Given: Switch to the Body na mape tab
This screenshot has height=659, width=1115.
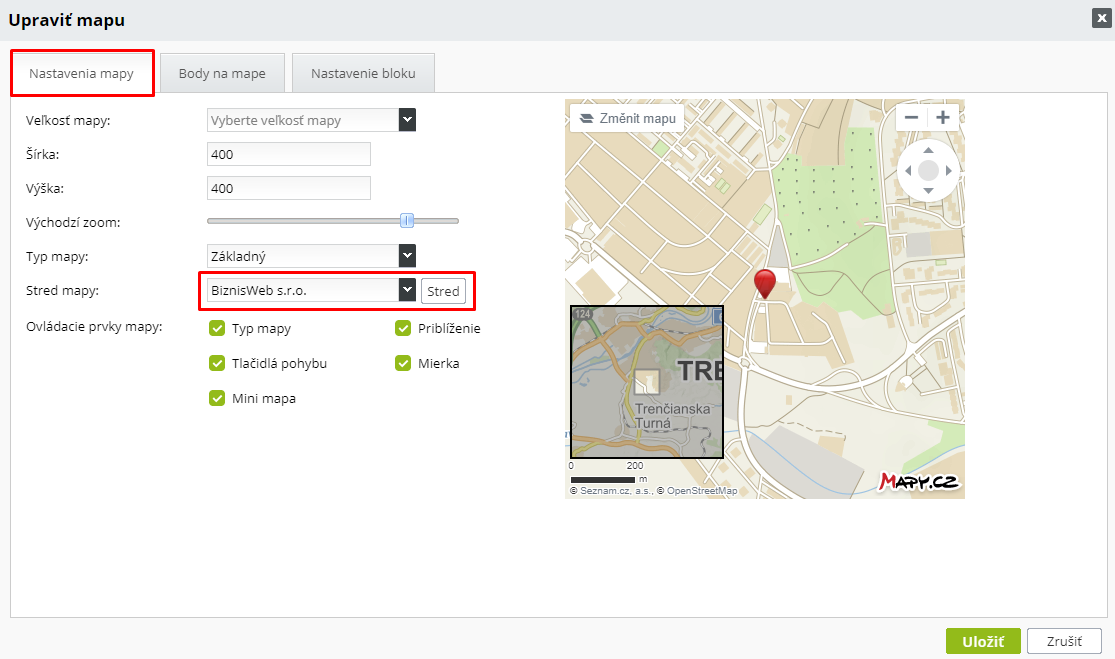Looking at the screenshot, I should [222, 74].
